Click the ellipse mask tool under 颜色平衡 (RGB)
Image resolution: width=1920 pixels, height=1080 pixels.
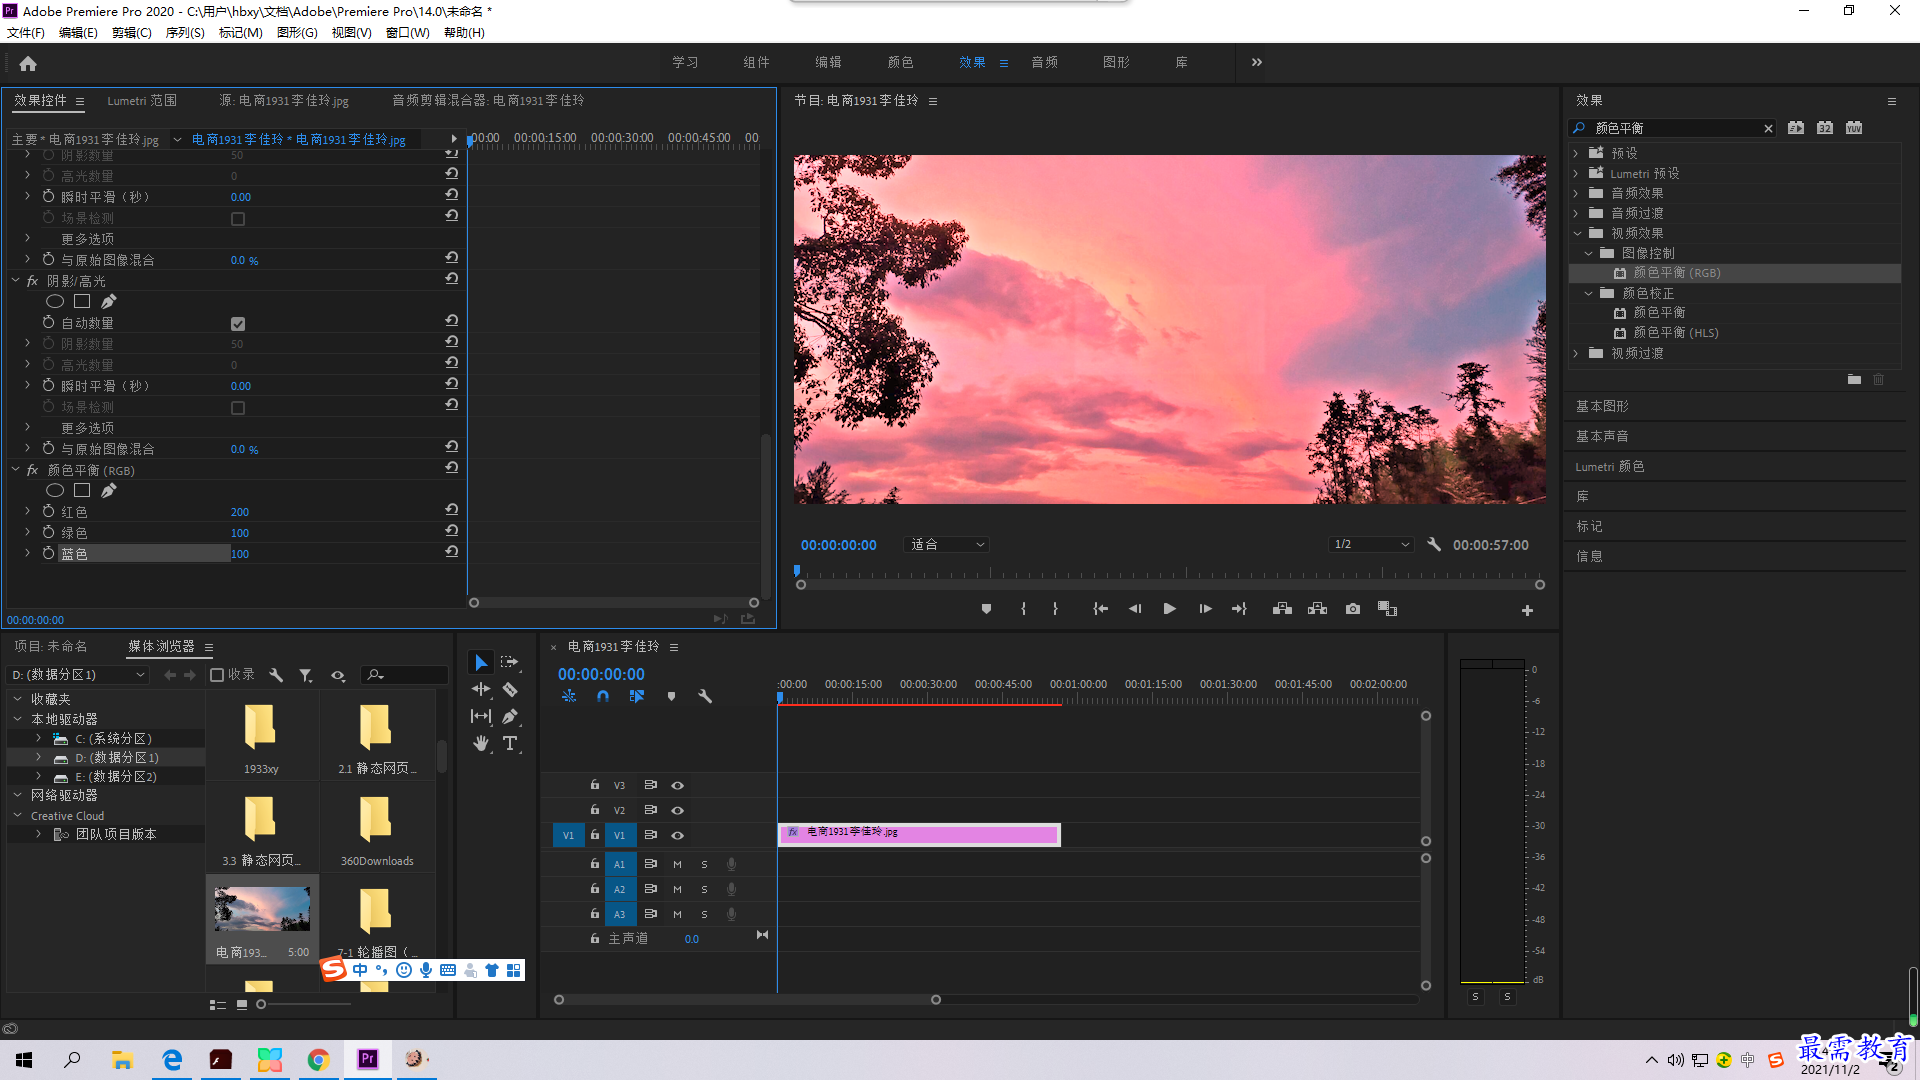click(55, 490)
